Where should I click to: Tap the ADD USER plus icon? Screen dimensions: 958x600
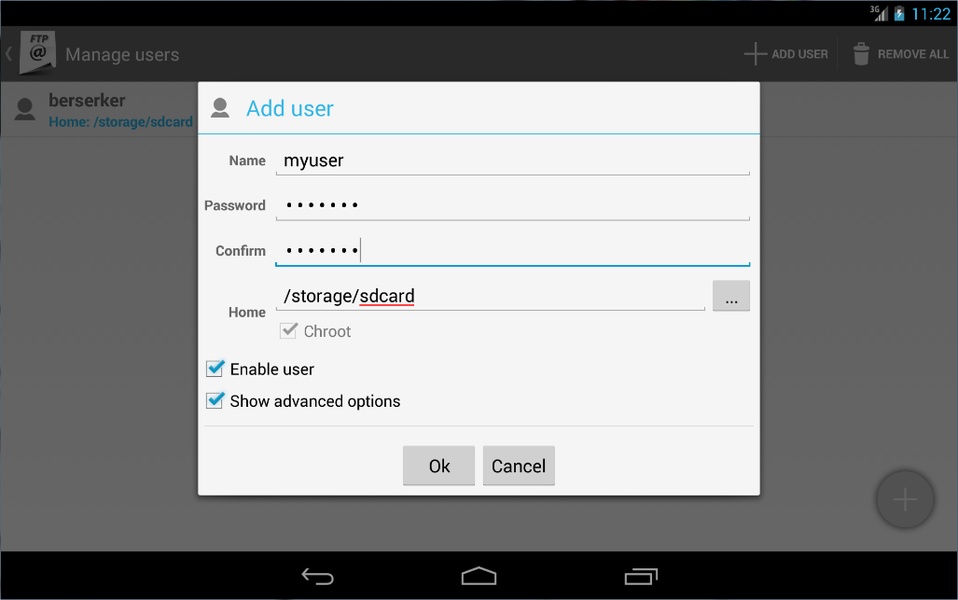point(755,54)
